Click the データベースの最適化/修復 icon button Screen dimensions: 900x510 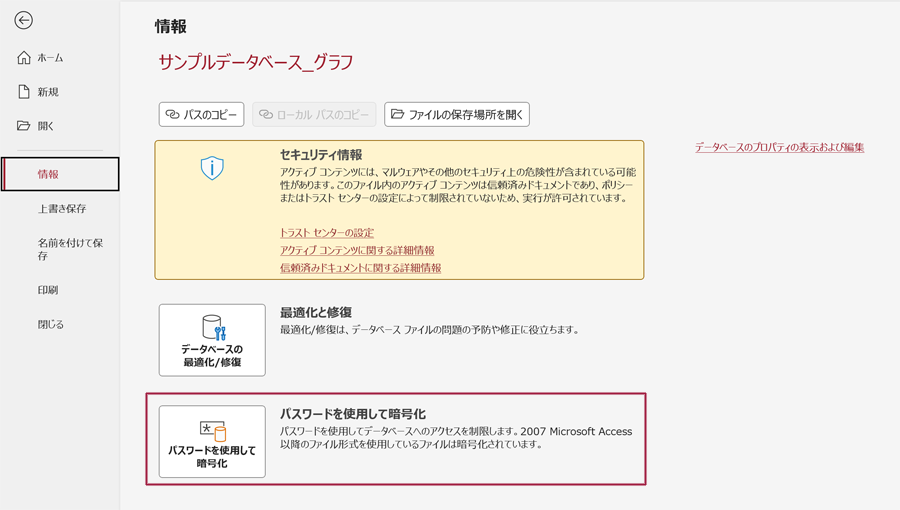coord(212,340)
